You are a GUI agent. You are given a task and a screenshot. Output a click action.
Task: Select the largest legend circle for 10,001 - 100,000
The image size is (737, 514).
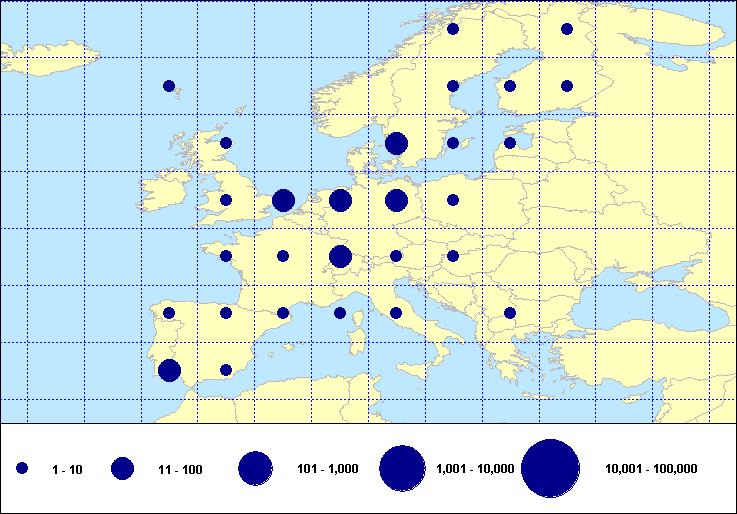(x=551, y=468)
